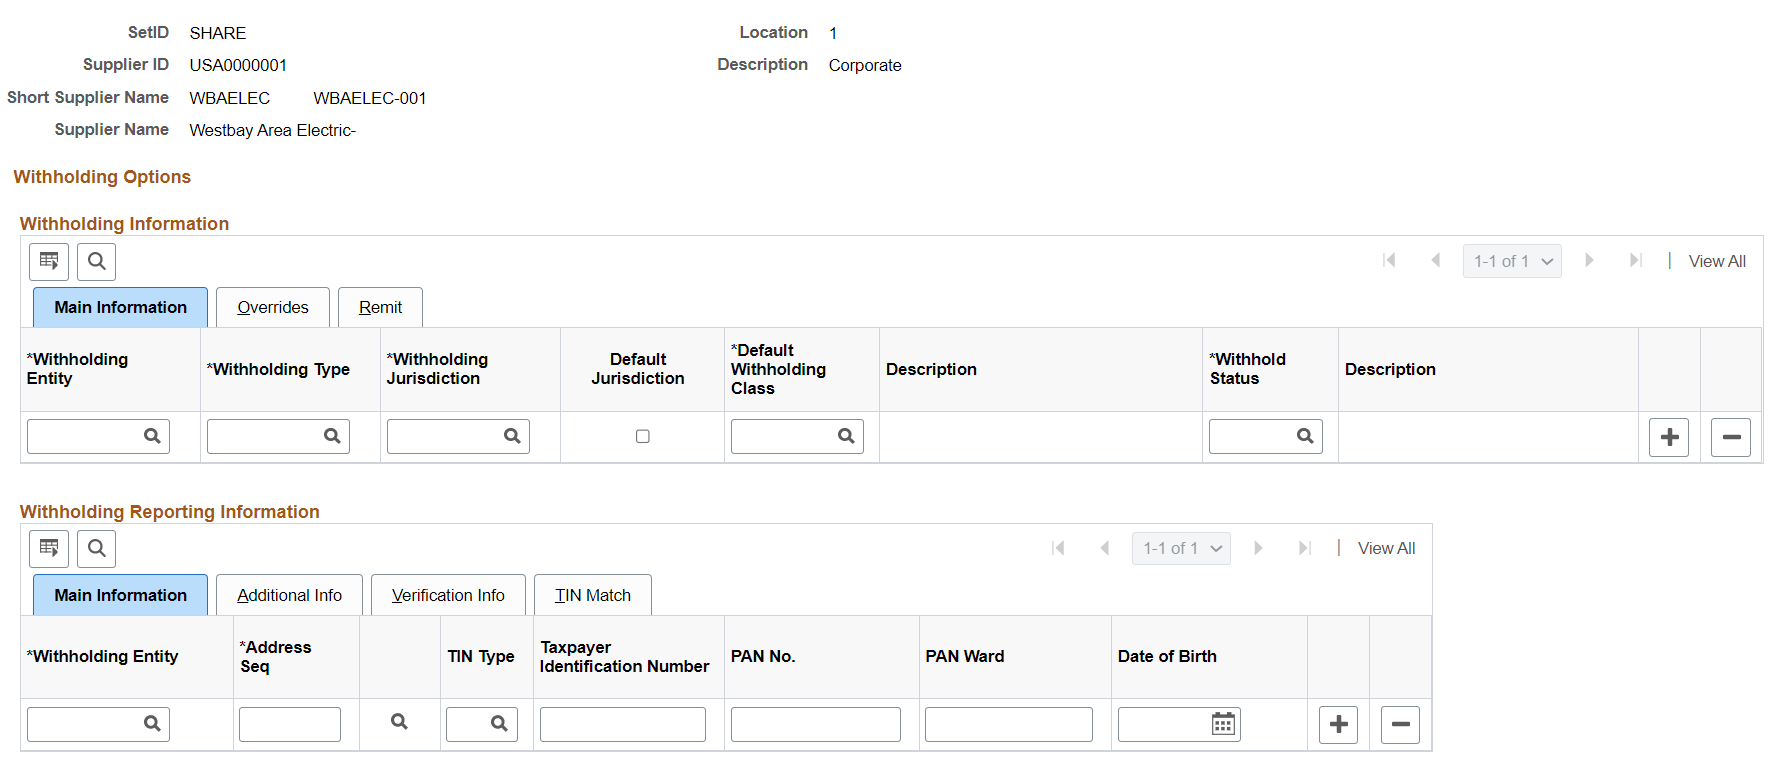Image resolution: width=1778 pixels, height=759 pixels.
Task: Click View All for Withholding Information
Action: pyautogui.click(x=1717, y=261)
